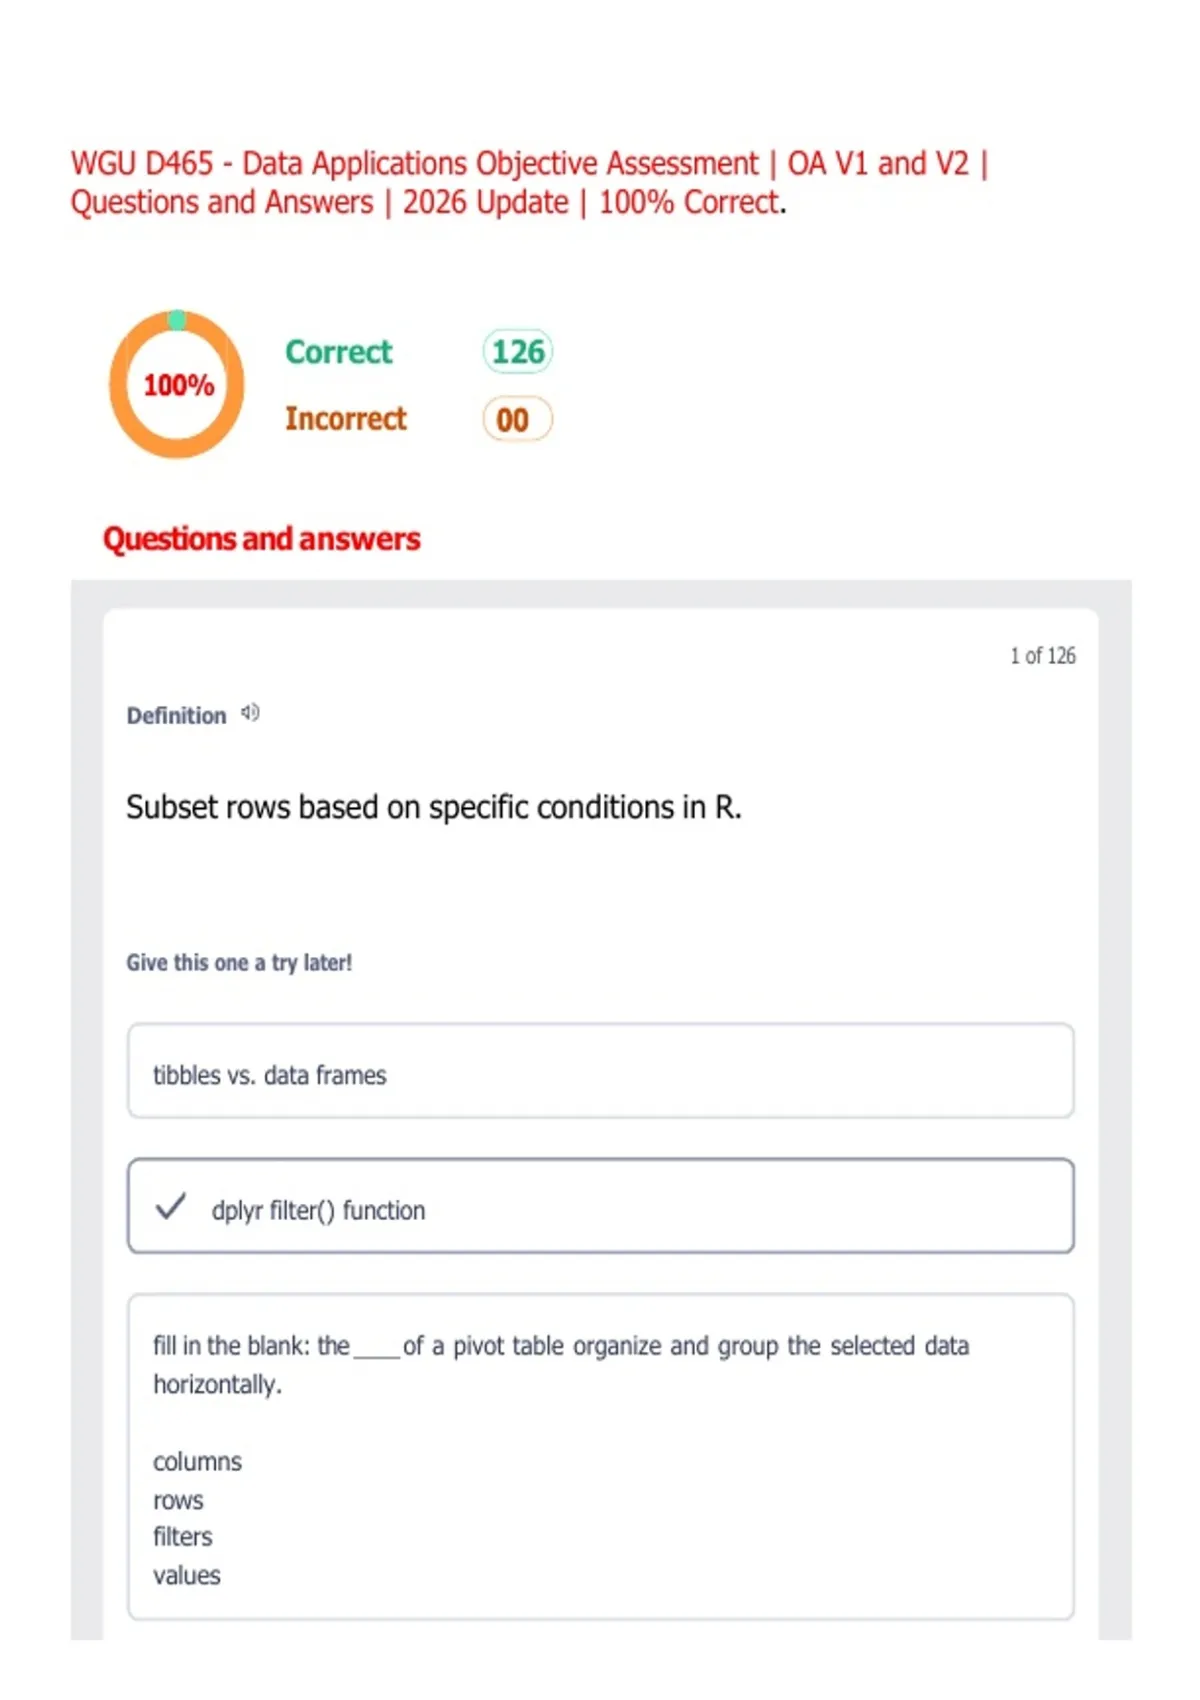Click the 'Incorrect' label
The image size is (1200, 1700).
point(345,419)
